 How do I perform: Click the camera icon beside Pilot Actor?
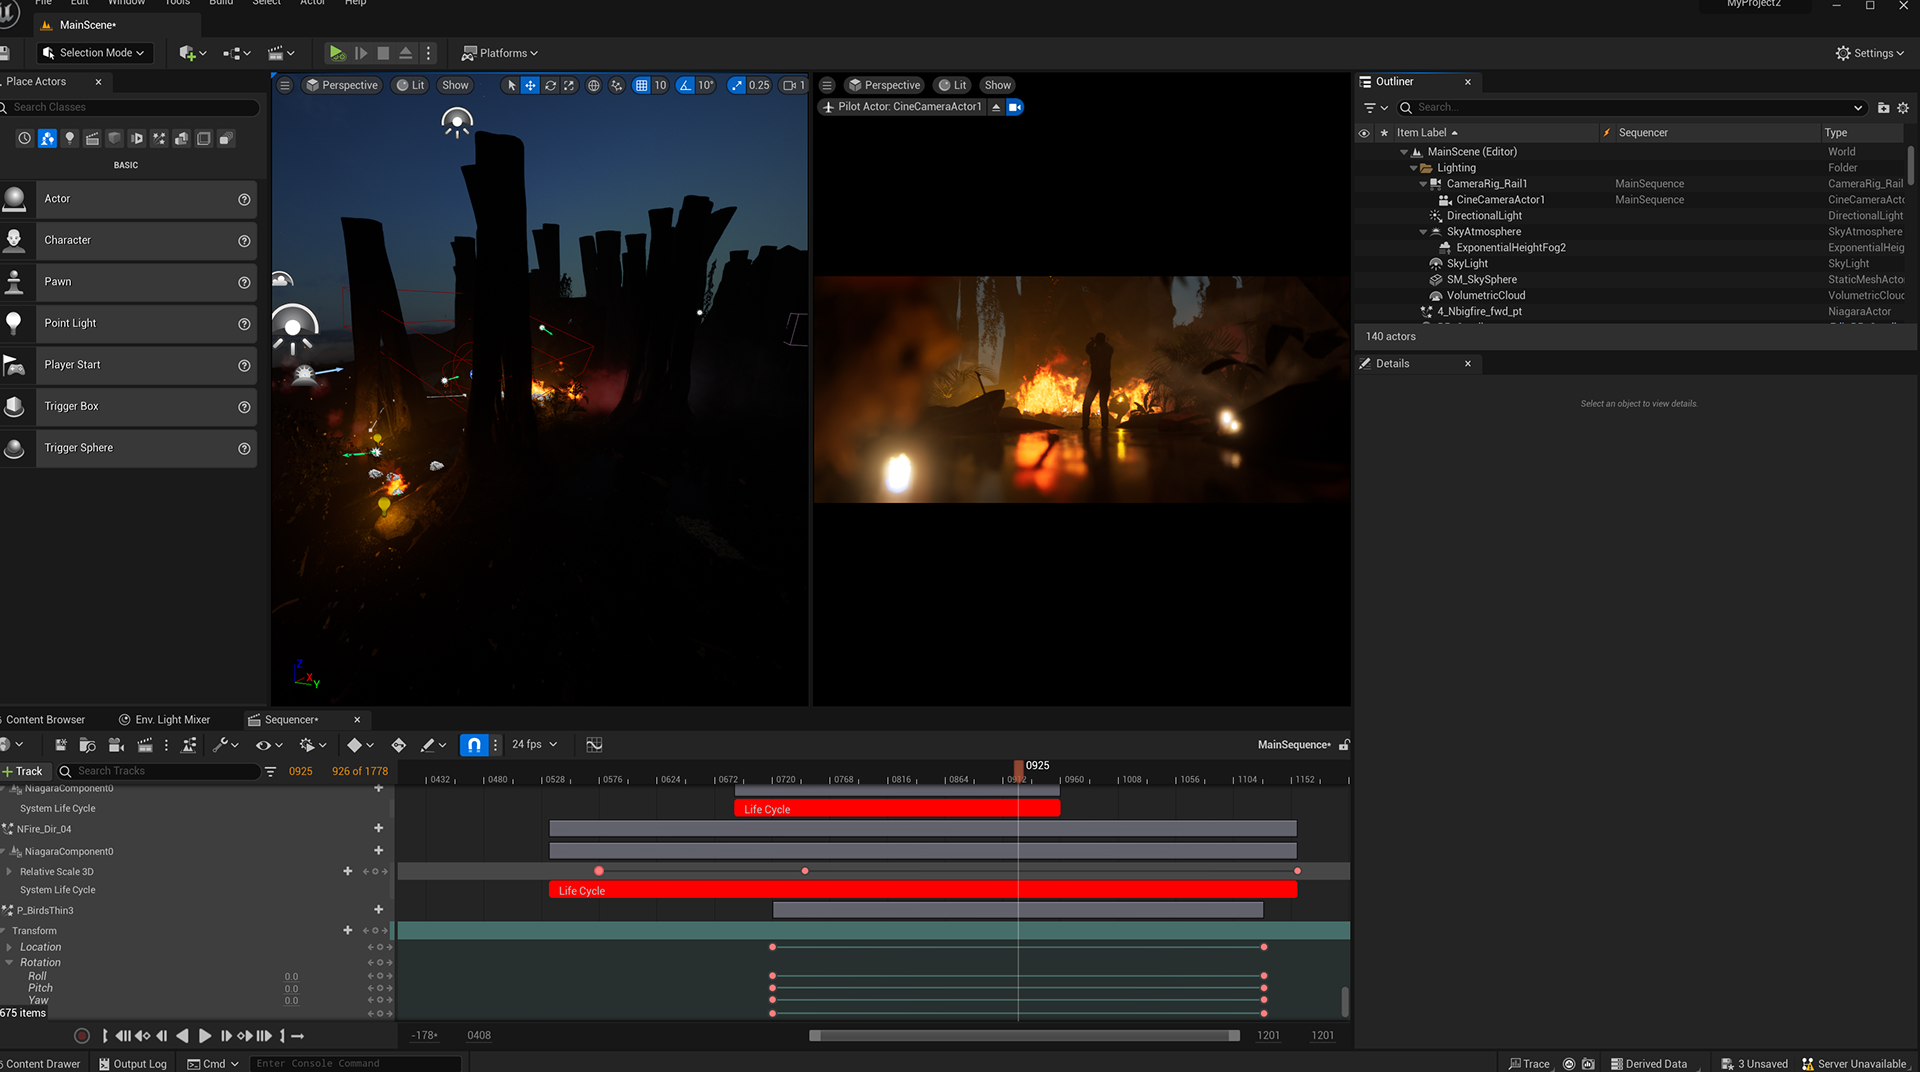point(1015,107)
